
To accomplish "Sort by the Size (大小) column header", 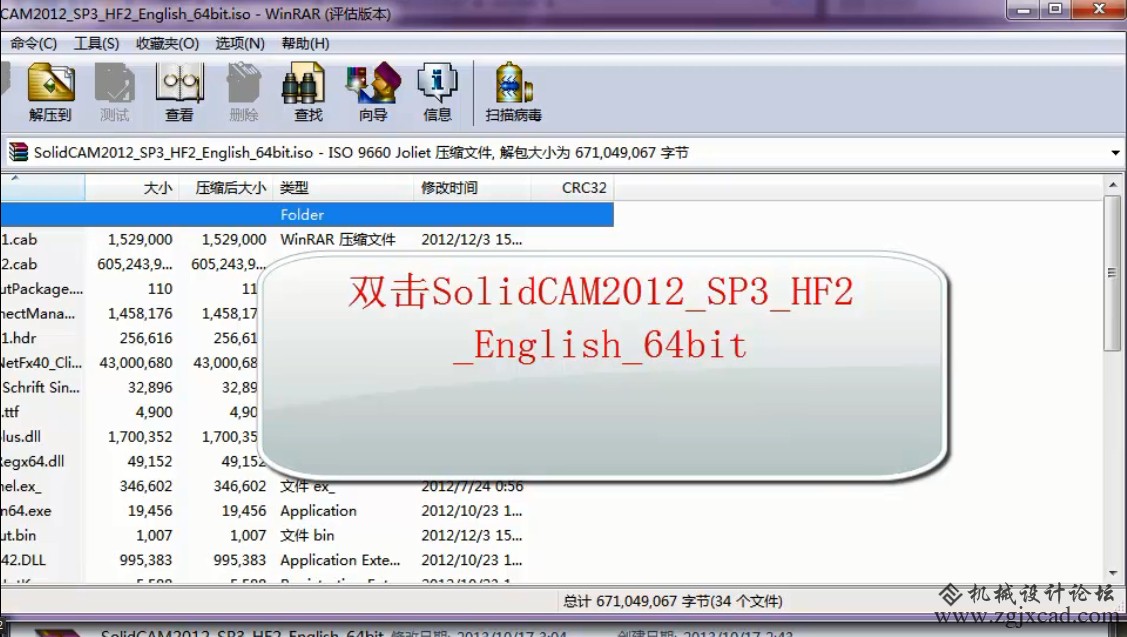I will pos(132,188).
